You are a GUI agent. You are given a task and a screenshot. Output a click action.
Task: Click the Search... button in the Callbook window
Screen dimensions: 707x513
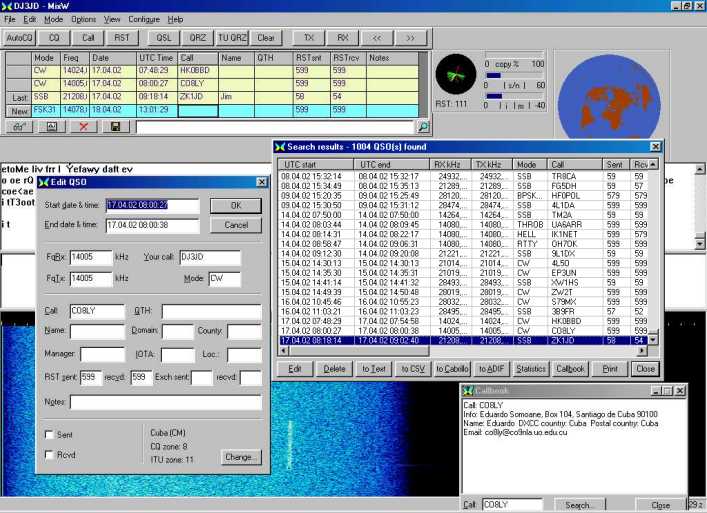pos(580,505)
